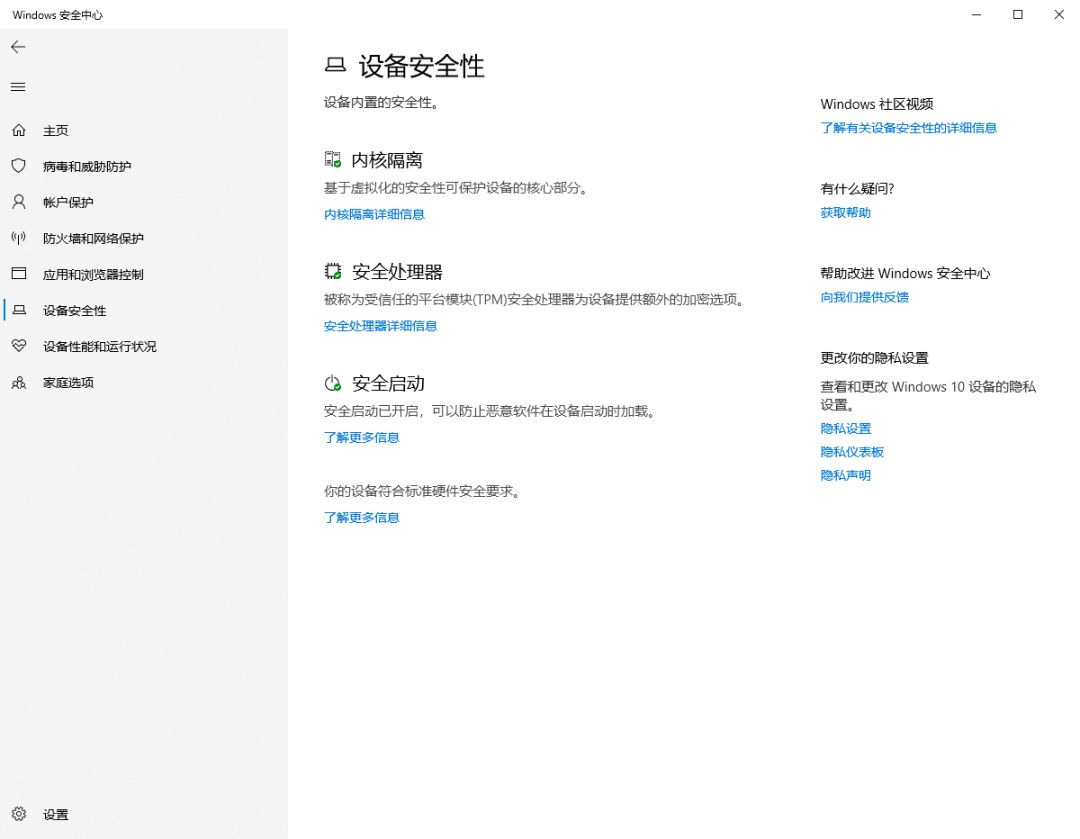
Task: Open 家庭选项 label in sidebar
Action: (68, 382)
